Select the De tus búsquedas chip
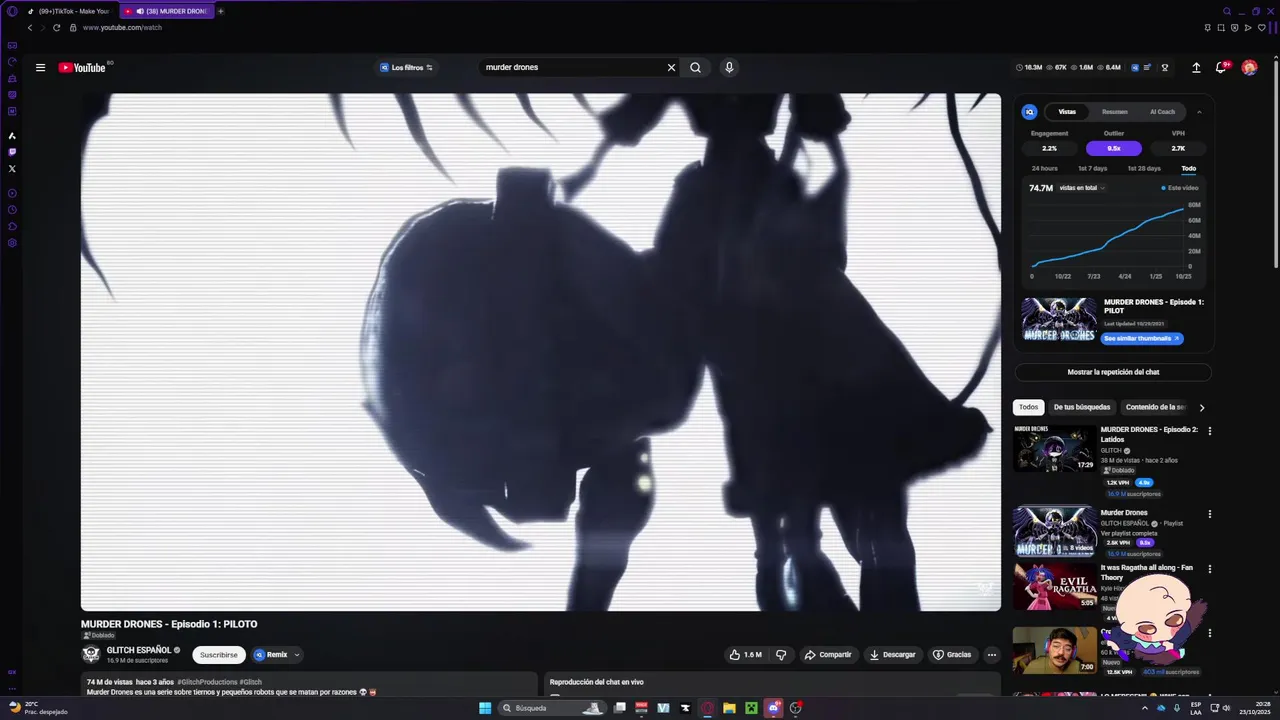1280x720 pixels. pos(1082,407)
